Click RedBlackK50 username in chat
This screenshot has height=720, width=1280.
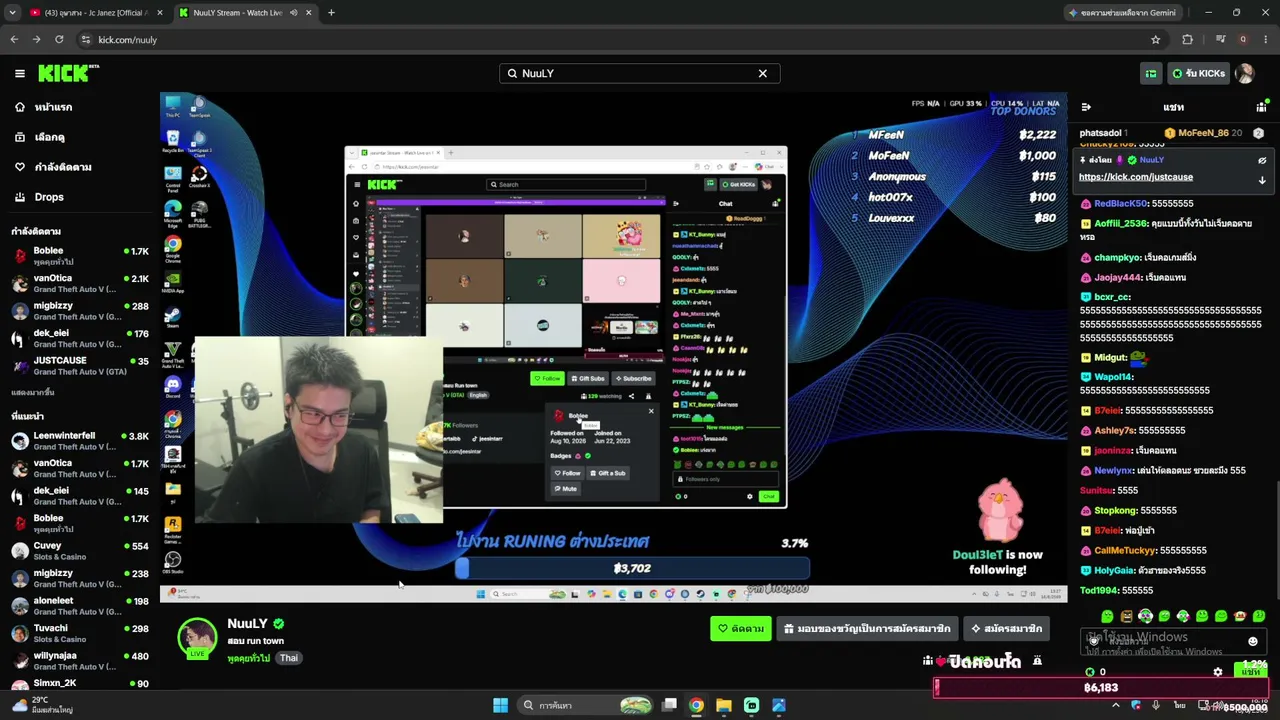pyautogui.click(x=1122, y=204)
